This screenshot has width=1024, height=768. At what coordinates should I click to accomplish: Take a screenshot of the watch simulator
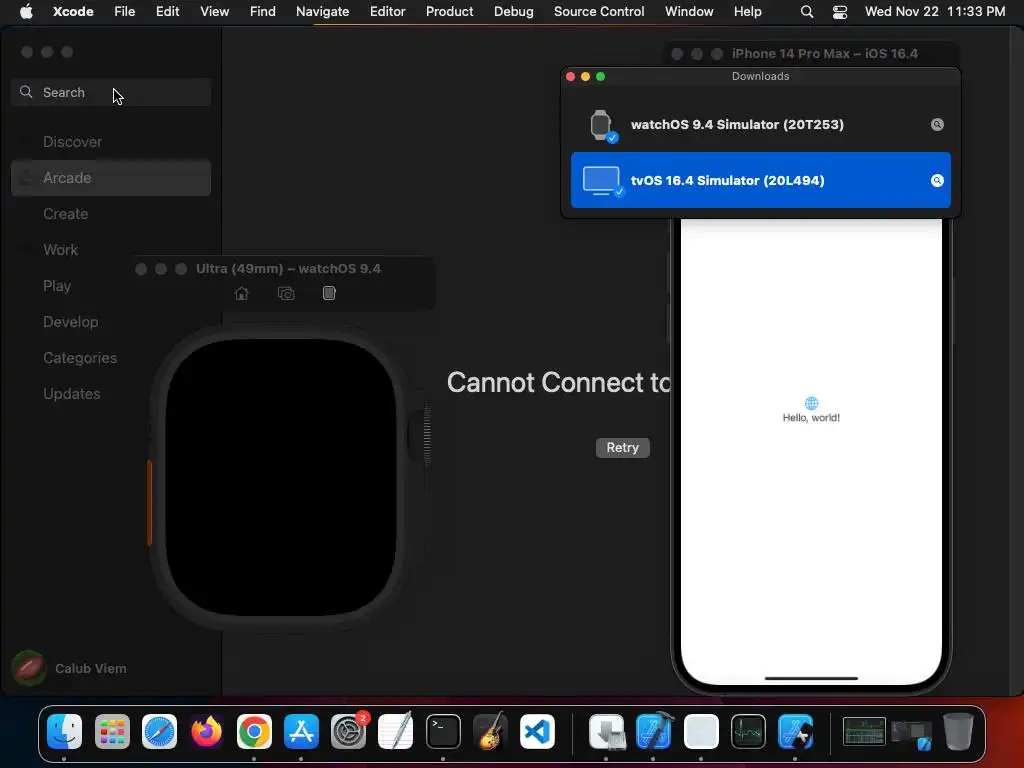point(286,293)
